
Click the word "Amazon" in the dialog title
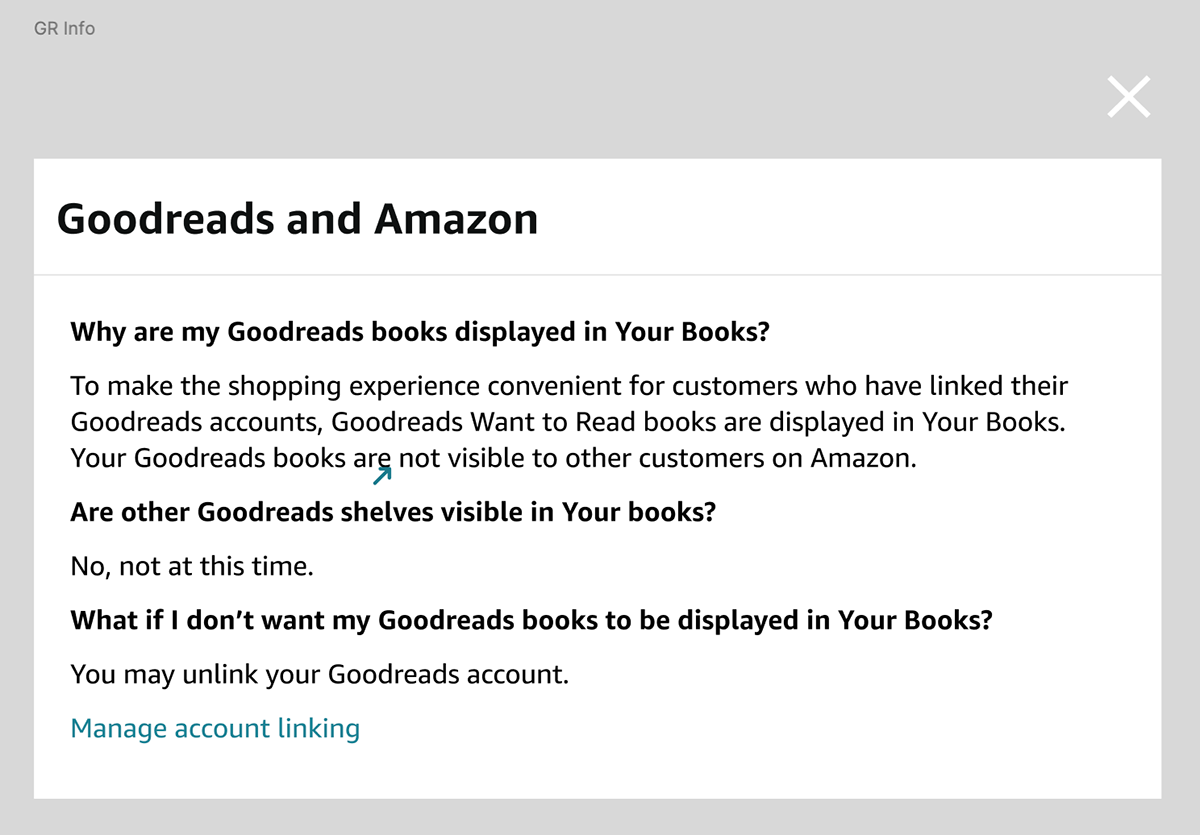click(456, 219)
